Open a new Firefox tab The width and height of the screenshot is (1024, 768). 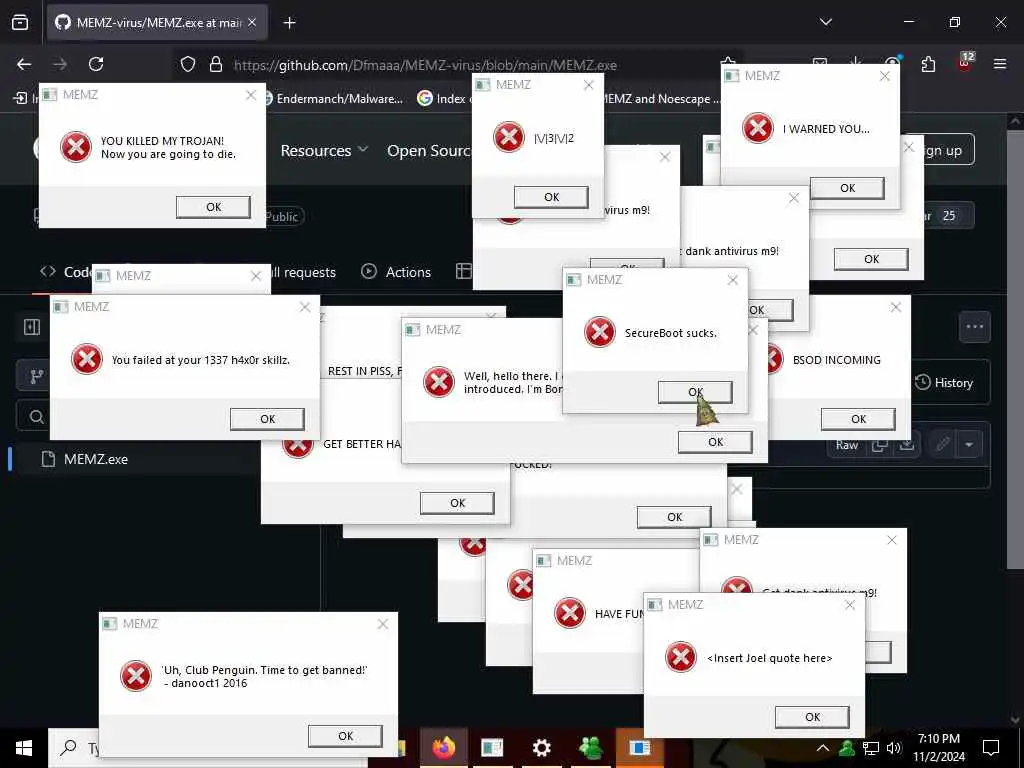pos(289,23)
